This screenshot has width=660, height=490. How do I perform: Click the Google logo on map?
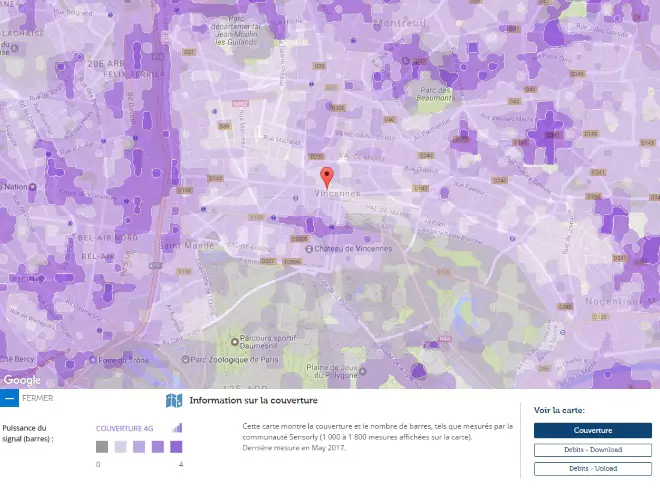tap(22, 380)
